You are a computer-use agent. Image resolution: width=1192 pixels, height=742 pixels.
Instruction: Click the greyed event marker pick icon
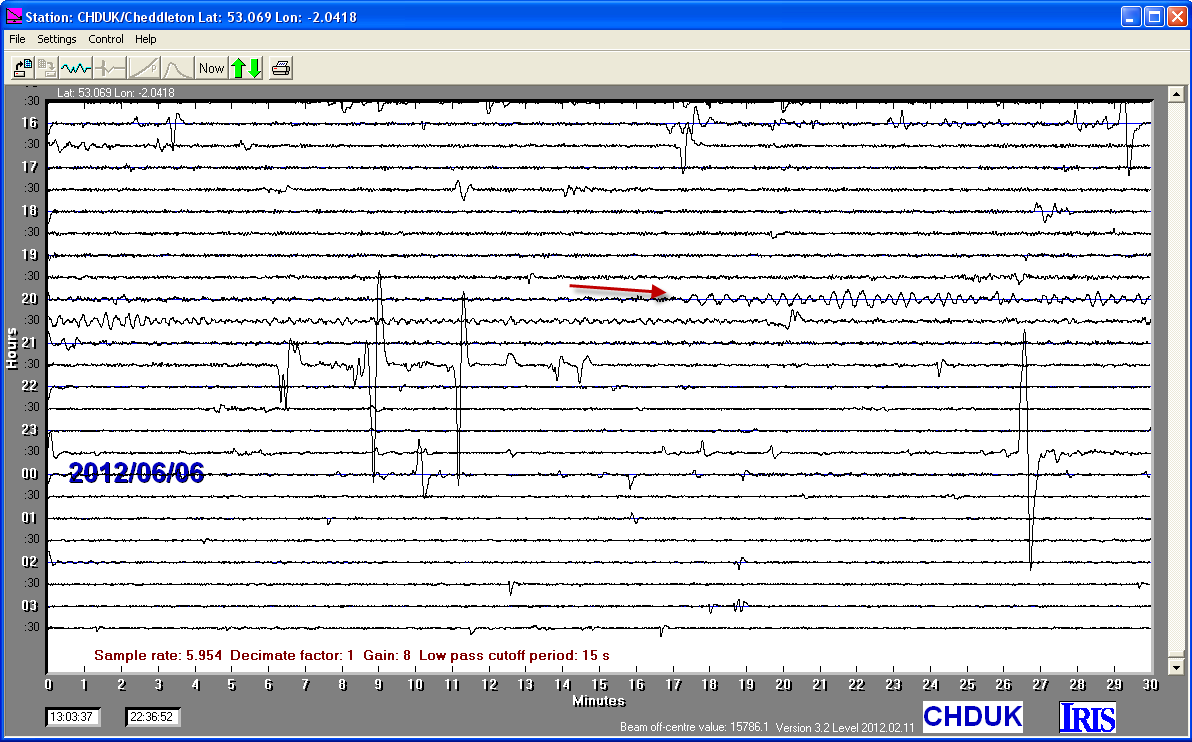coord(110,68)
